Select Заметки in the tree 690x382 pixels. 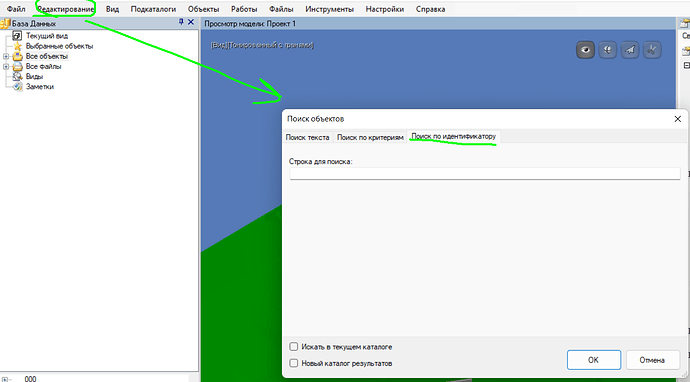[x=40, y=87]
